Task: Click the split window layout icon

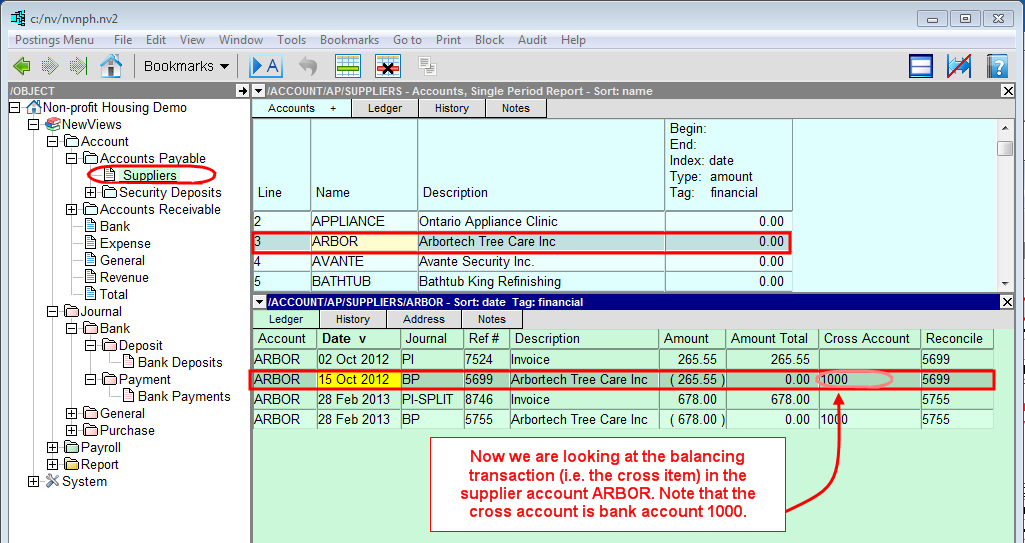Action: tap(921, 66)
